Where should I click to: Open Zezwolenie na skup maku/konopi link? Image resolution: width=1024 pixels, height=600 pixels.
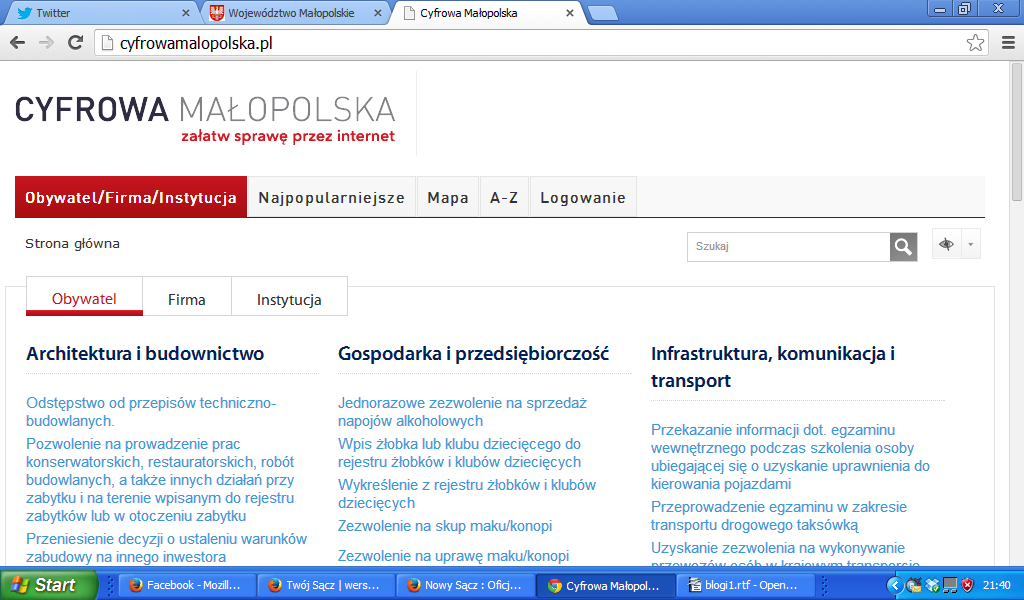coord(445,526)
